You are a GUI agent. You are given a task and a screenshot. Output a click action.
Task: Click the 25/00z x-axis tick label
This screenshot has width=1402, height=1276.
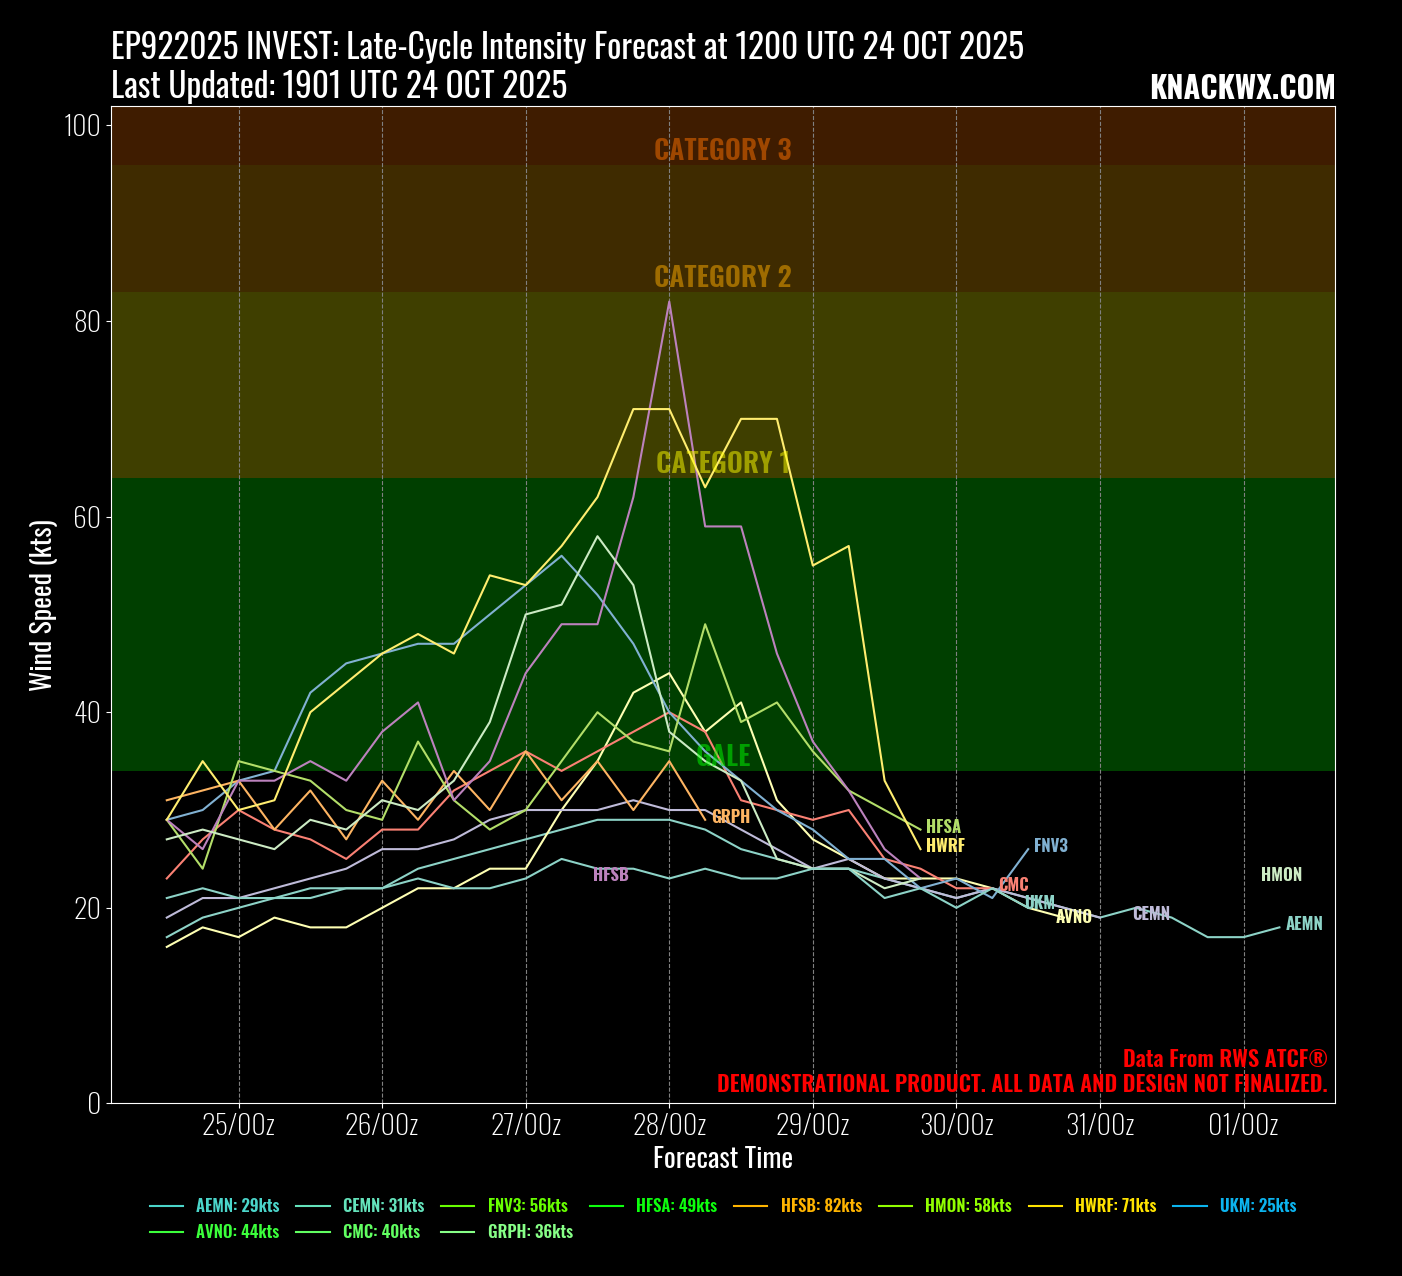[238, 1125]
